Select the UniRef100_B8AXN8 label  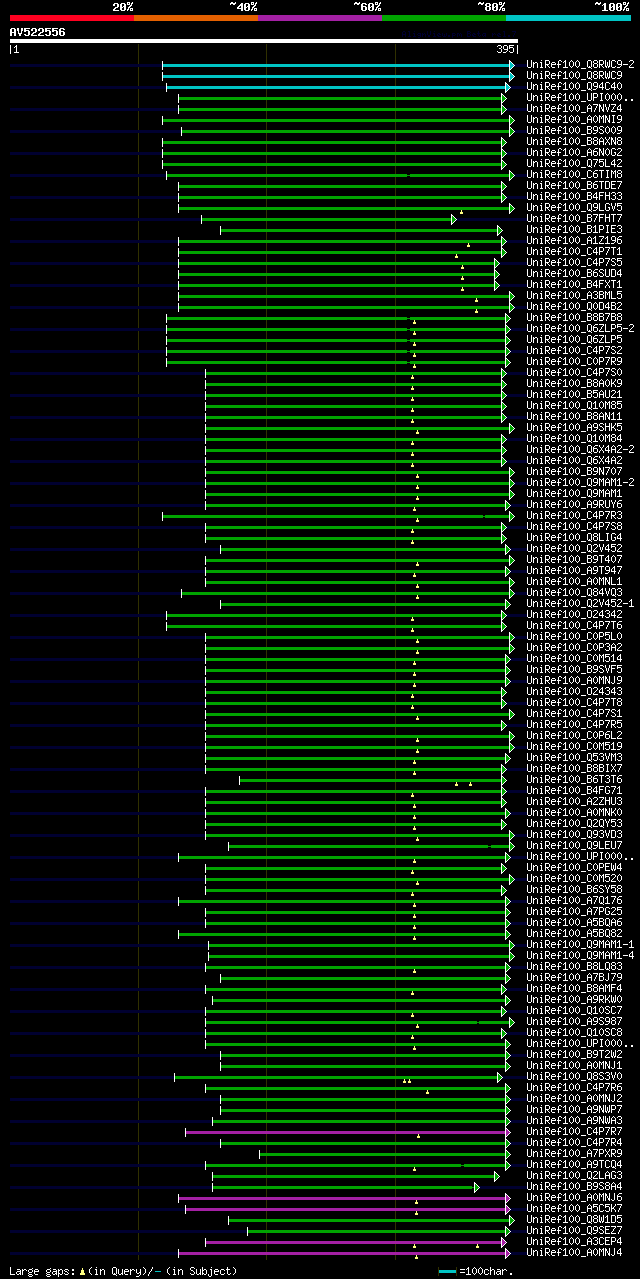(575, 141)
